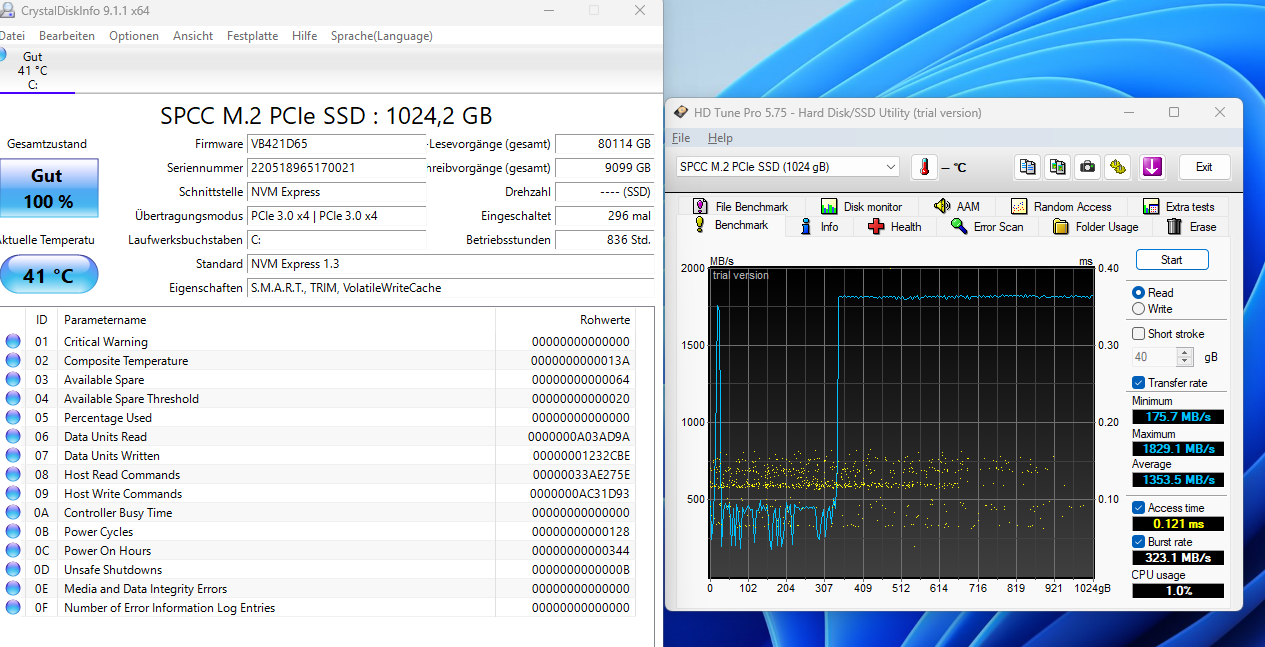This screenshot has width=1265, height=647.
Task: Click the thermometer temperature icon
Action: 923,167
